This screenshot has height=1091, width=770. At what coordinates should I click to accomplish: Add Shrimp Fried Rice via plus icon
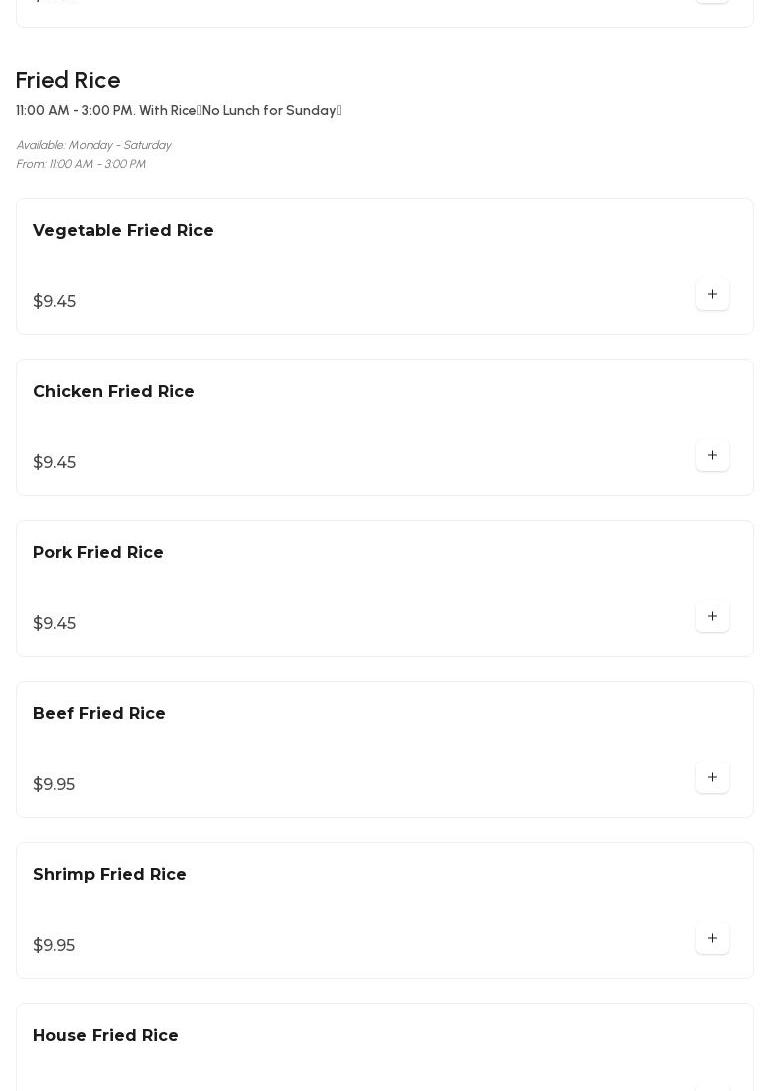point(712,938)
